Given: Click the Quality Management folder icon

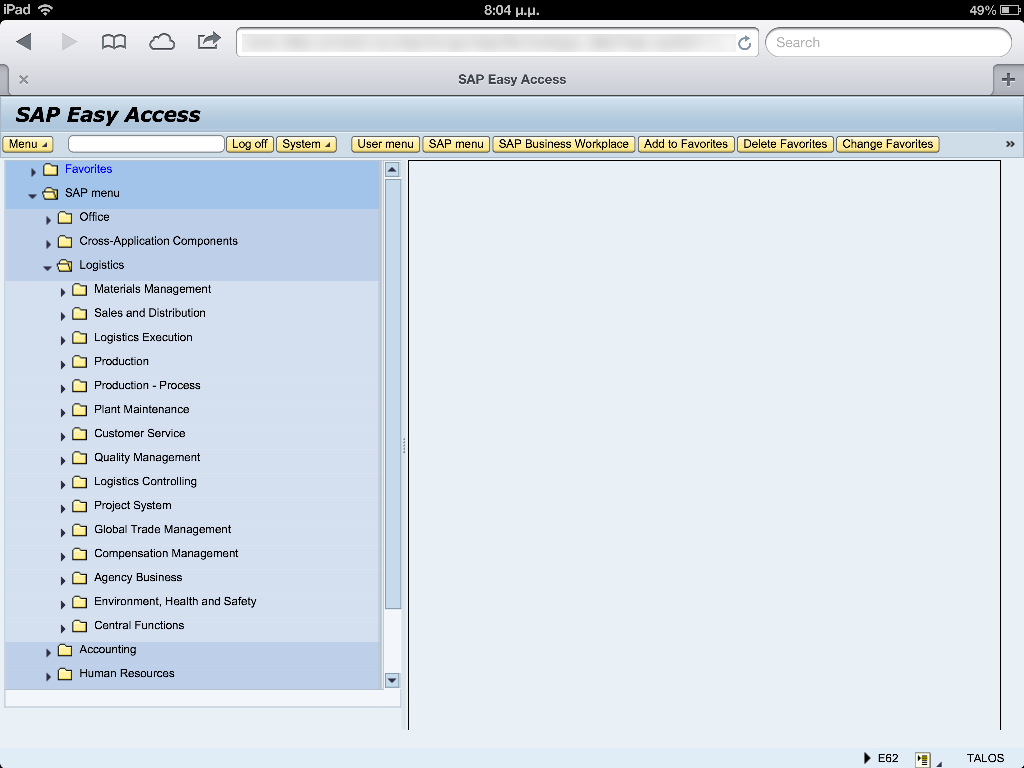Looking at the screenshot, I should pyautogui.click(x=80, y=458).
